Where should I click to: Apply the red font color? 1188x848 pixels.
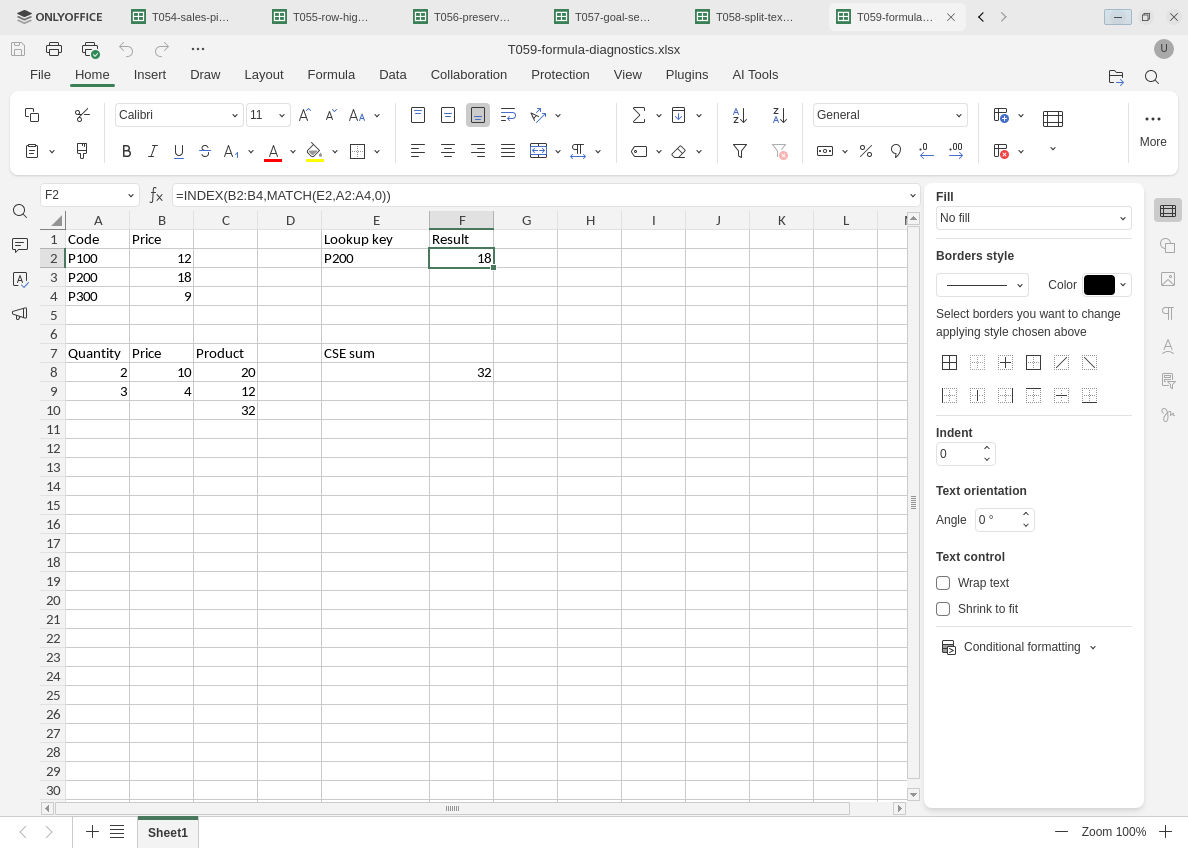[274, 152]
